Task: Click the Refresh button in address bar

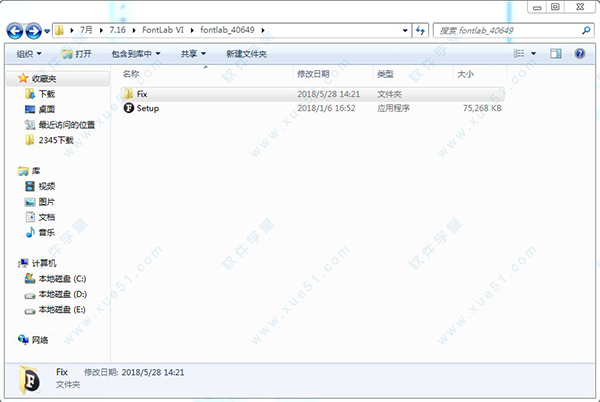Action: pos(420,31)
